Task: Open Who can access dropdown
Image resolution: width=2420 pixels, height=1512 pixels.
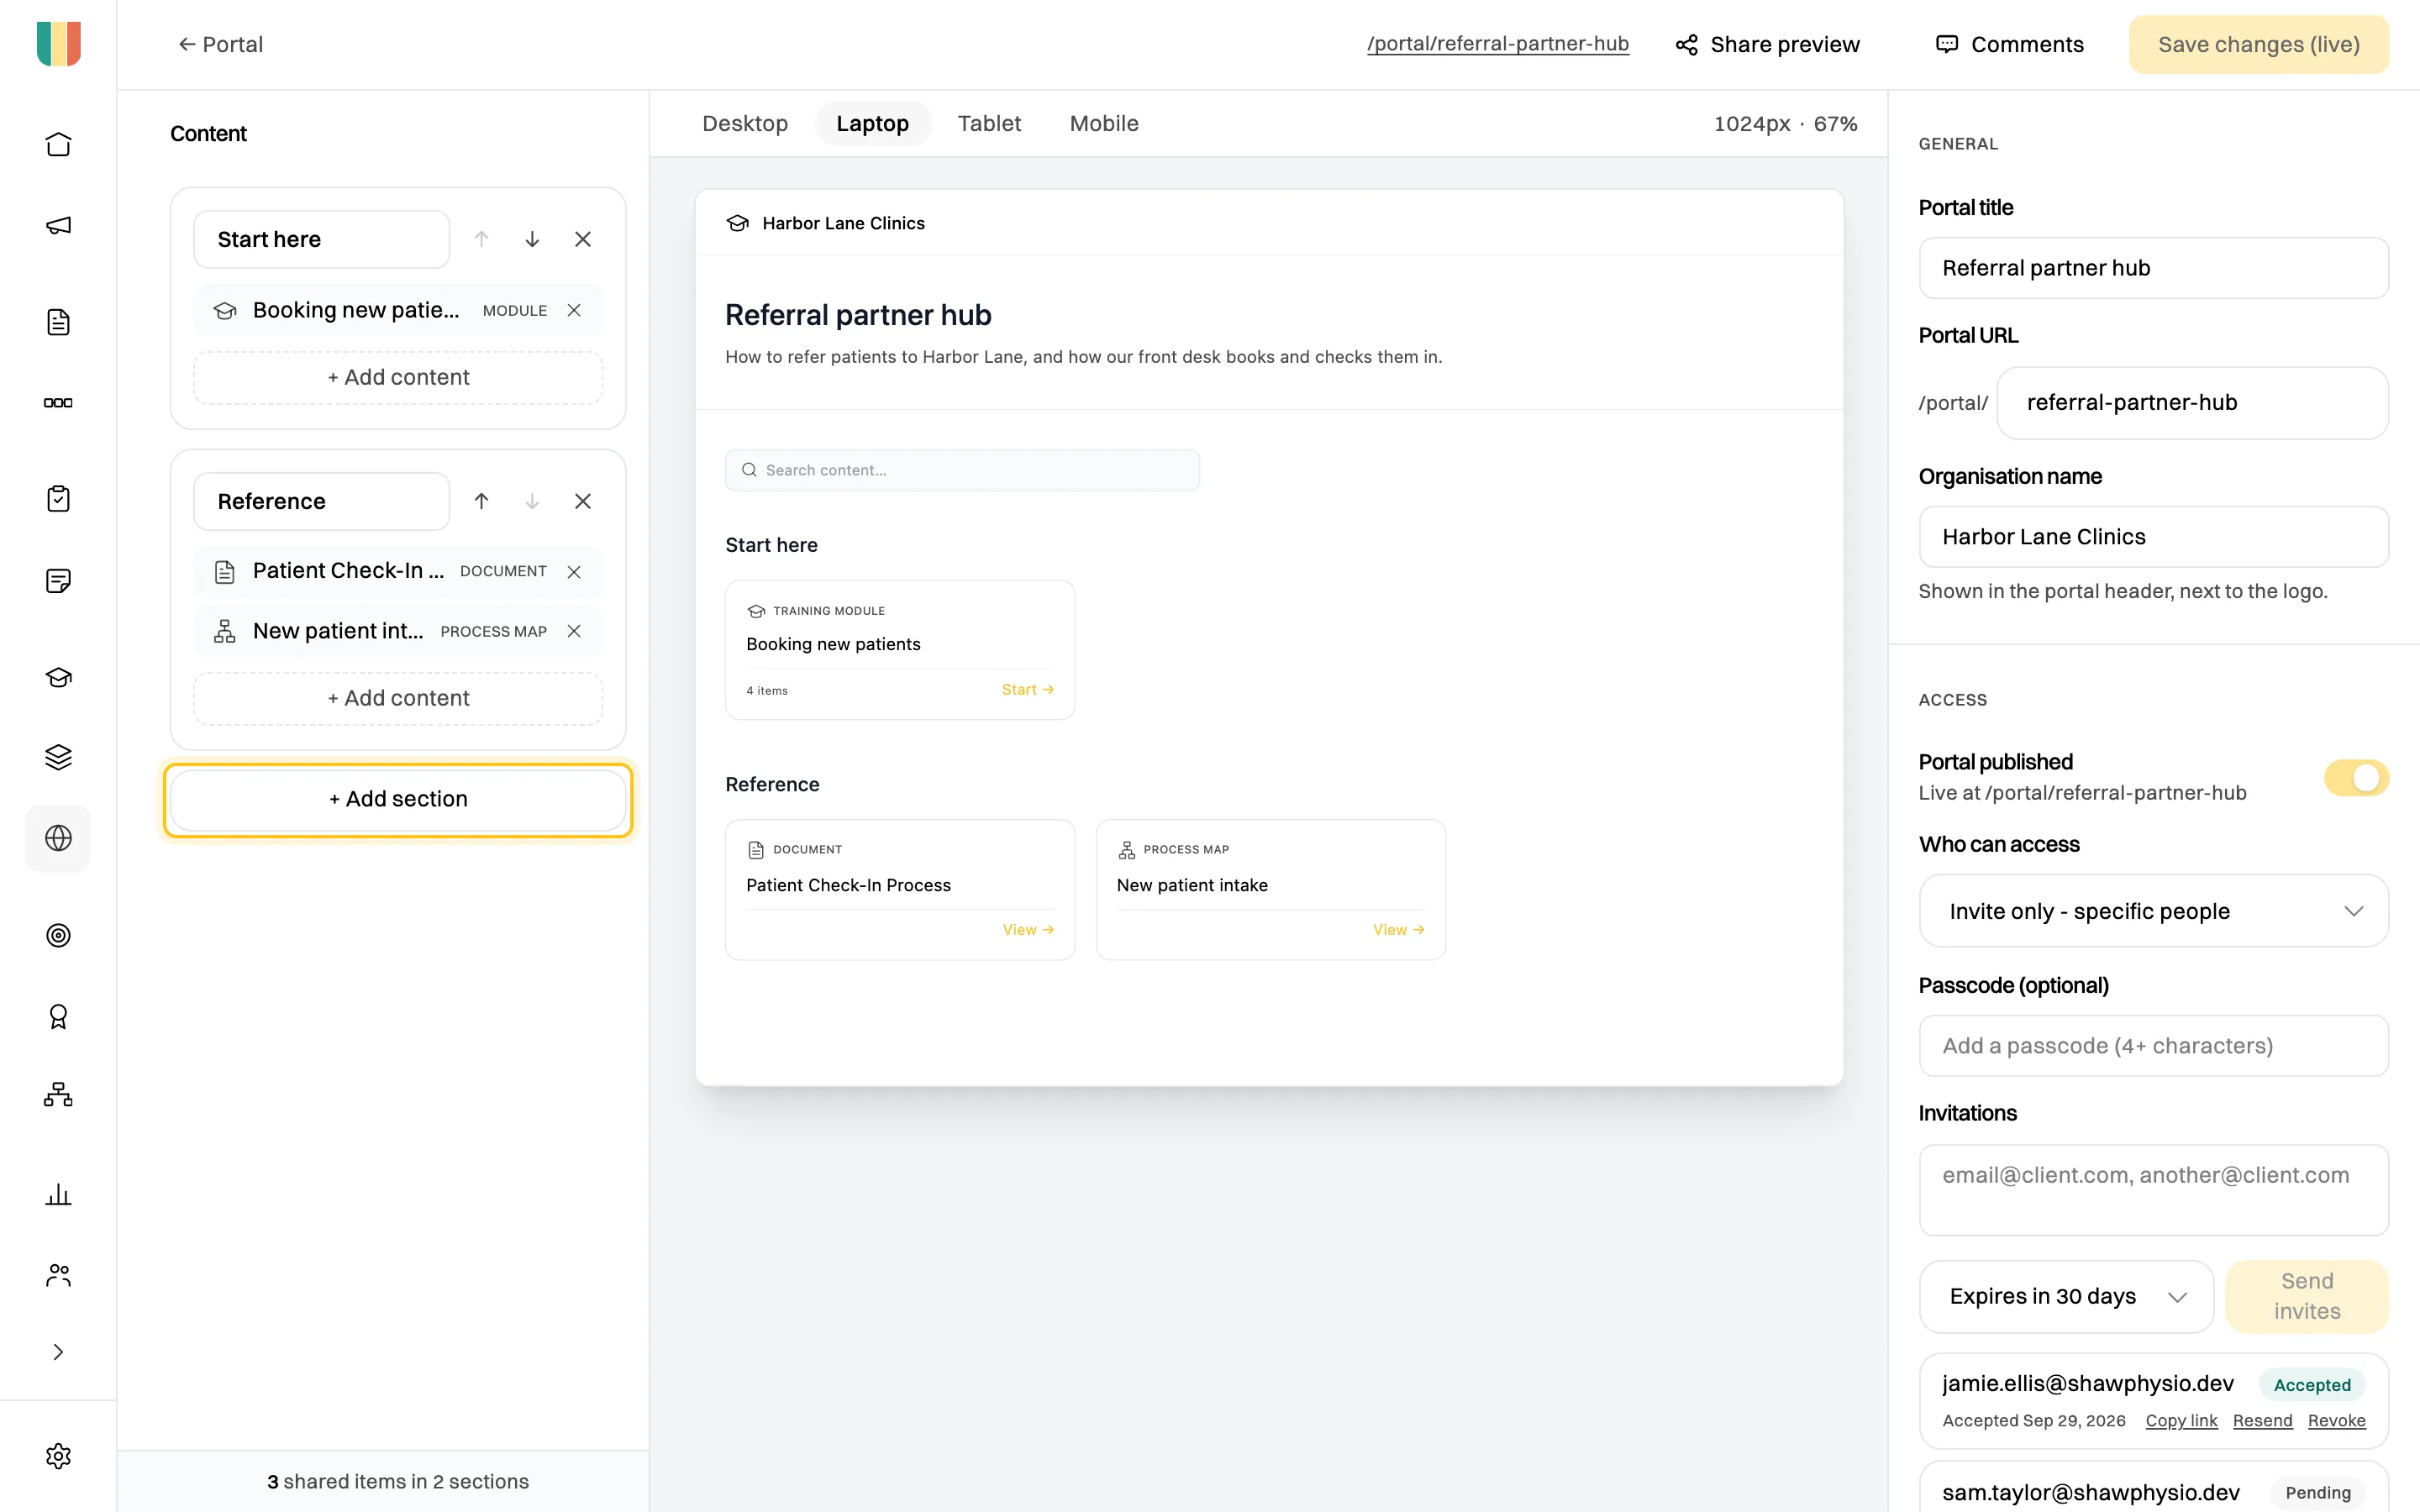Action: pyautogui.click(x=2153, y=911)
